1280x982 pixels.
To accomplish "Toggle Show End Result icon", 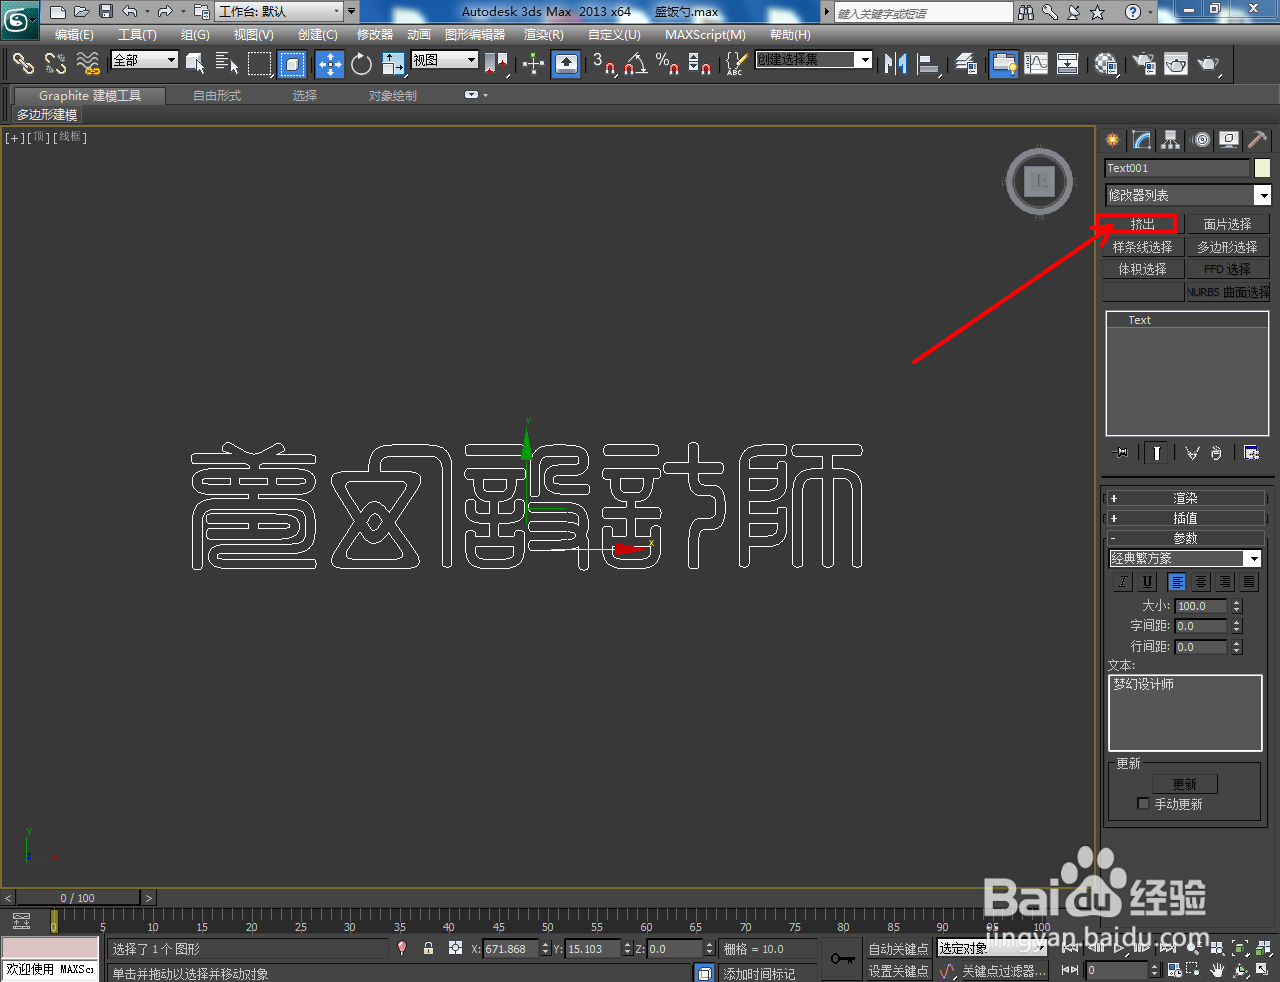I will [x=1156, y=453].
